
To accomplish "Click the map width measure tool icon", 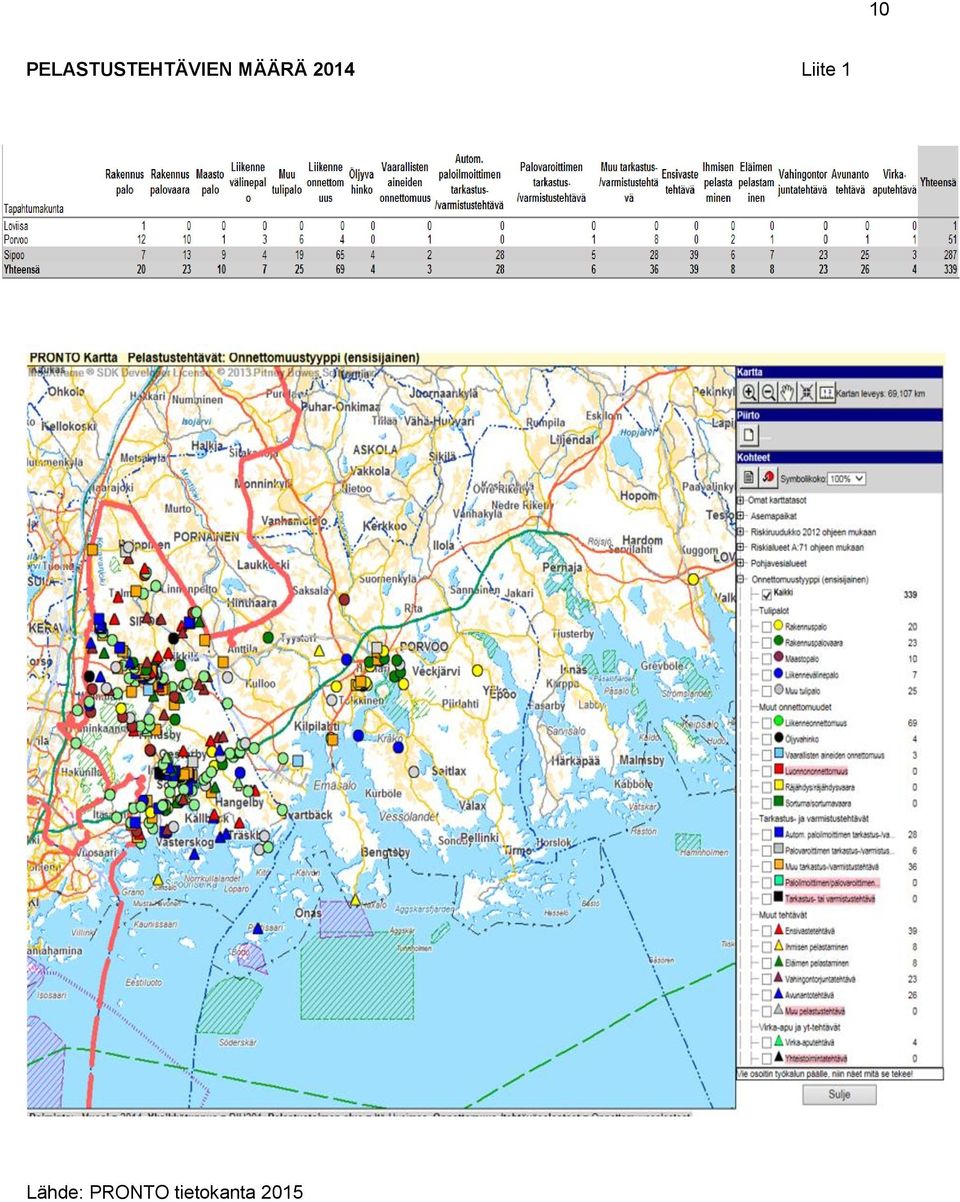I will point(826,393).
